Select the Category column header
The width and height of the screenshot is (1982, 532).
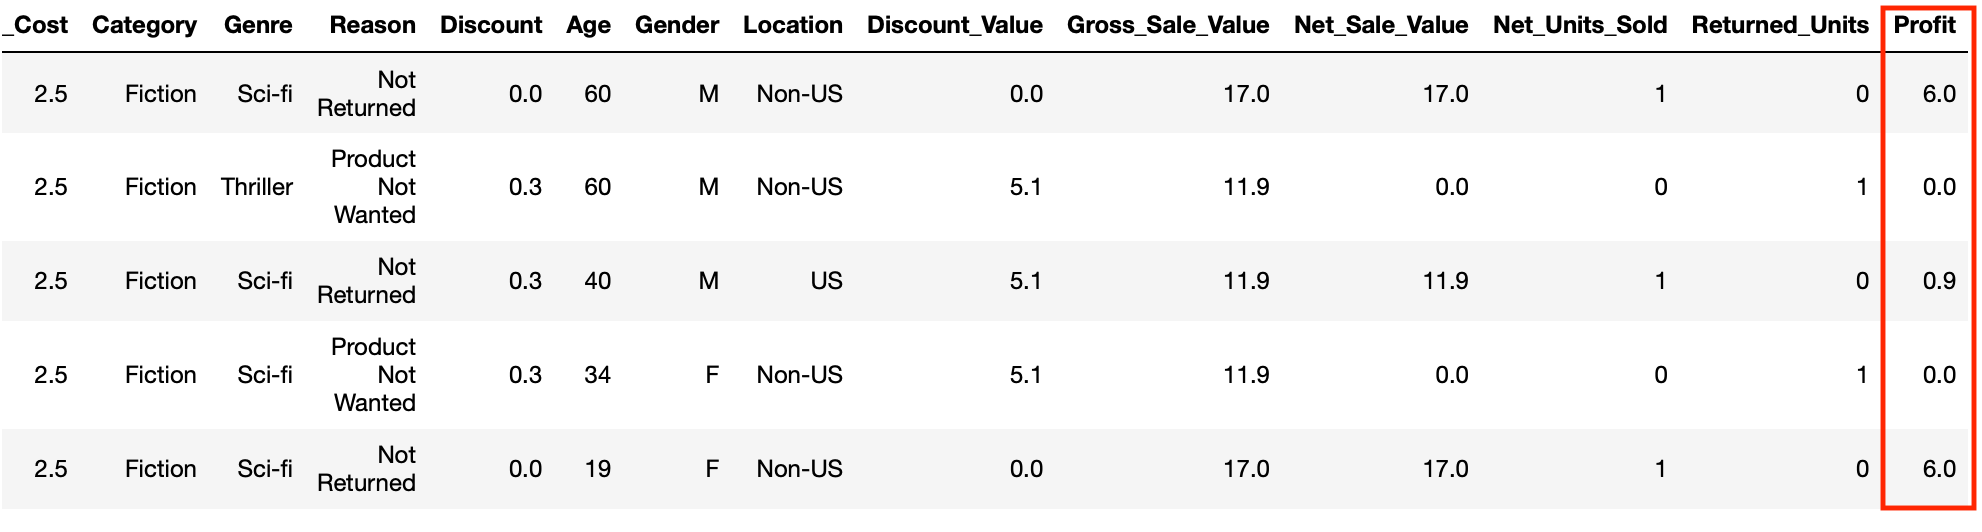pos(144,25)
